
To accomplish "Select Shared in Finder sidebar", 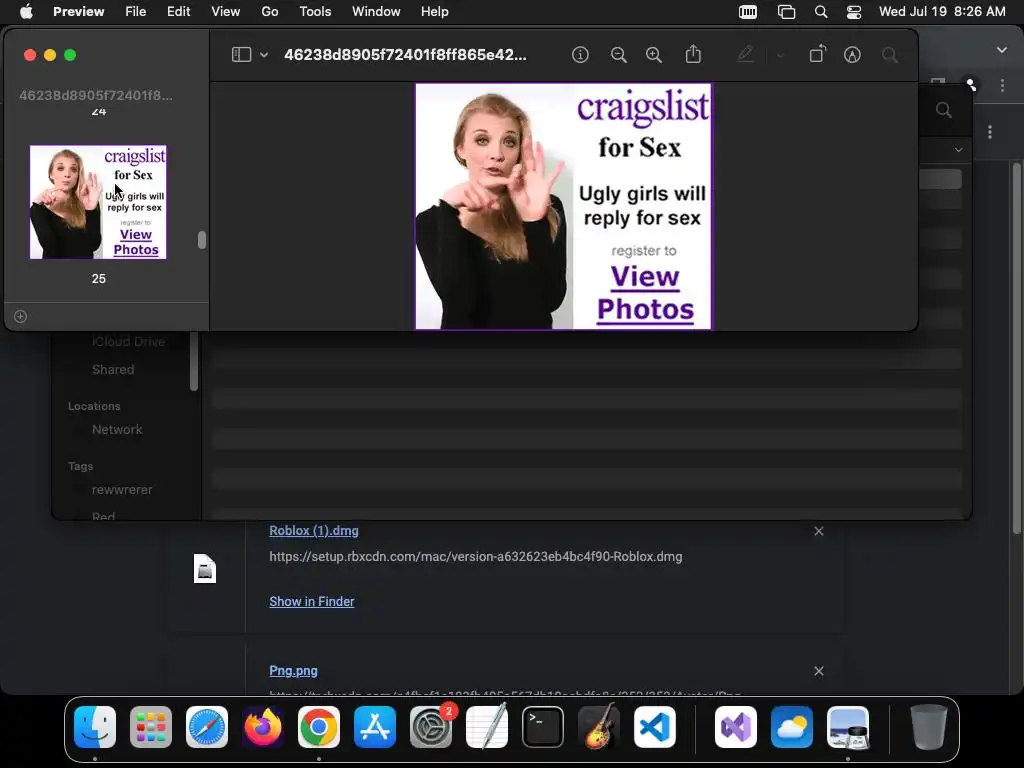I will tap(113, 369).
